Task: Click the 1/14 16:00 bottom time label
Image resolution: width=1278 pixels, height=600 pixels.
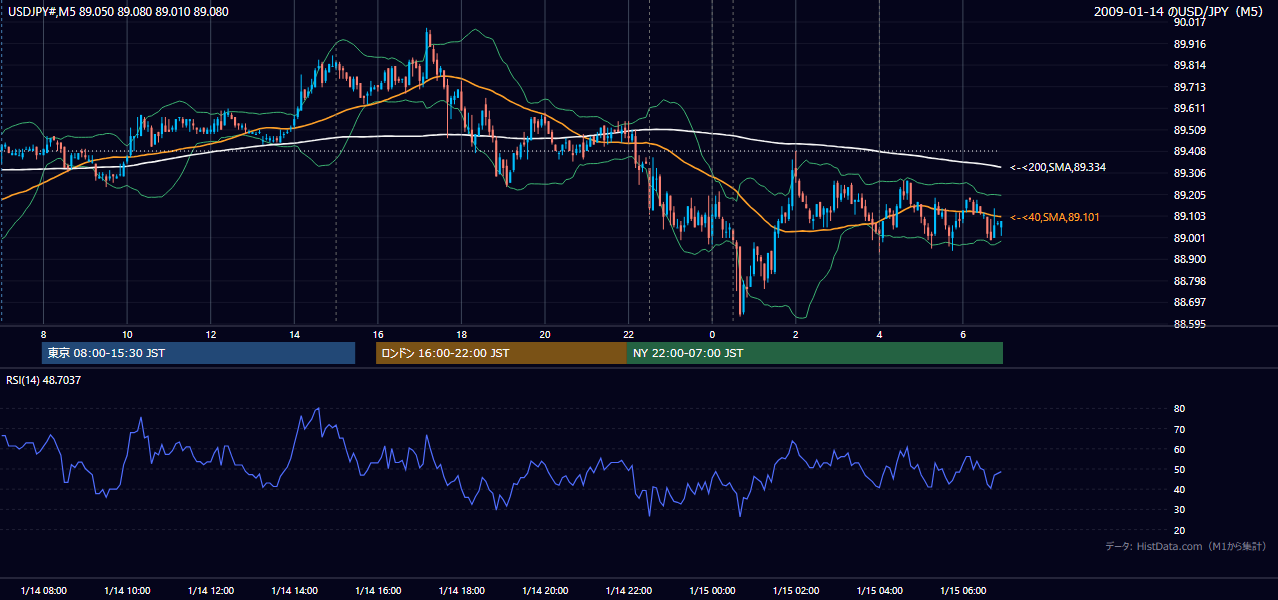Action: point(378,591)
